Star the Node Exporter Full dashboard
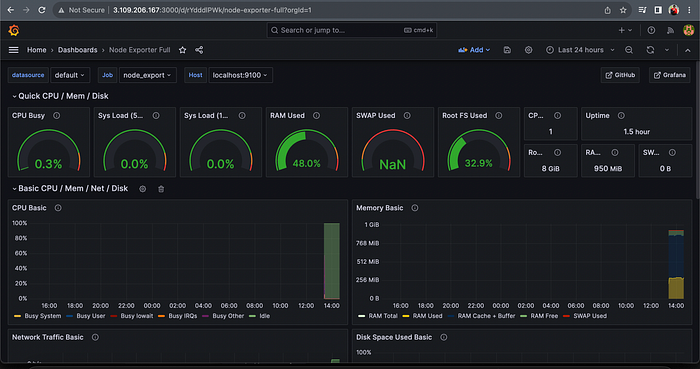This screenshot has width=700, height=369. [183, 50]
